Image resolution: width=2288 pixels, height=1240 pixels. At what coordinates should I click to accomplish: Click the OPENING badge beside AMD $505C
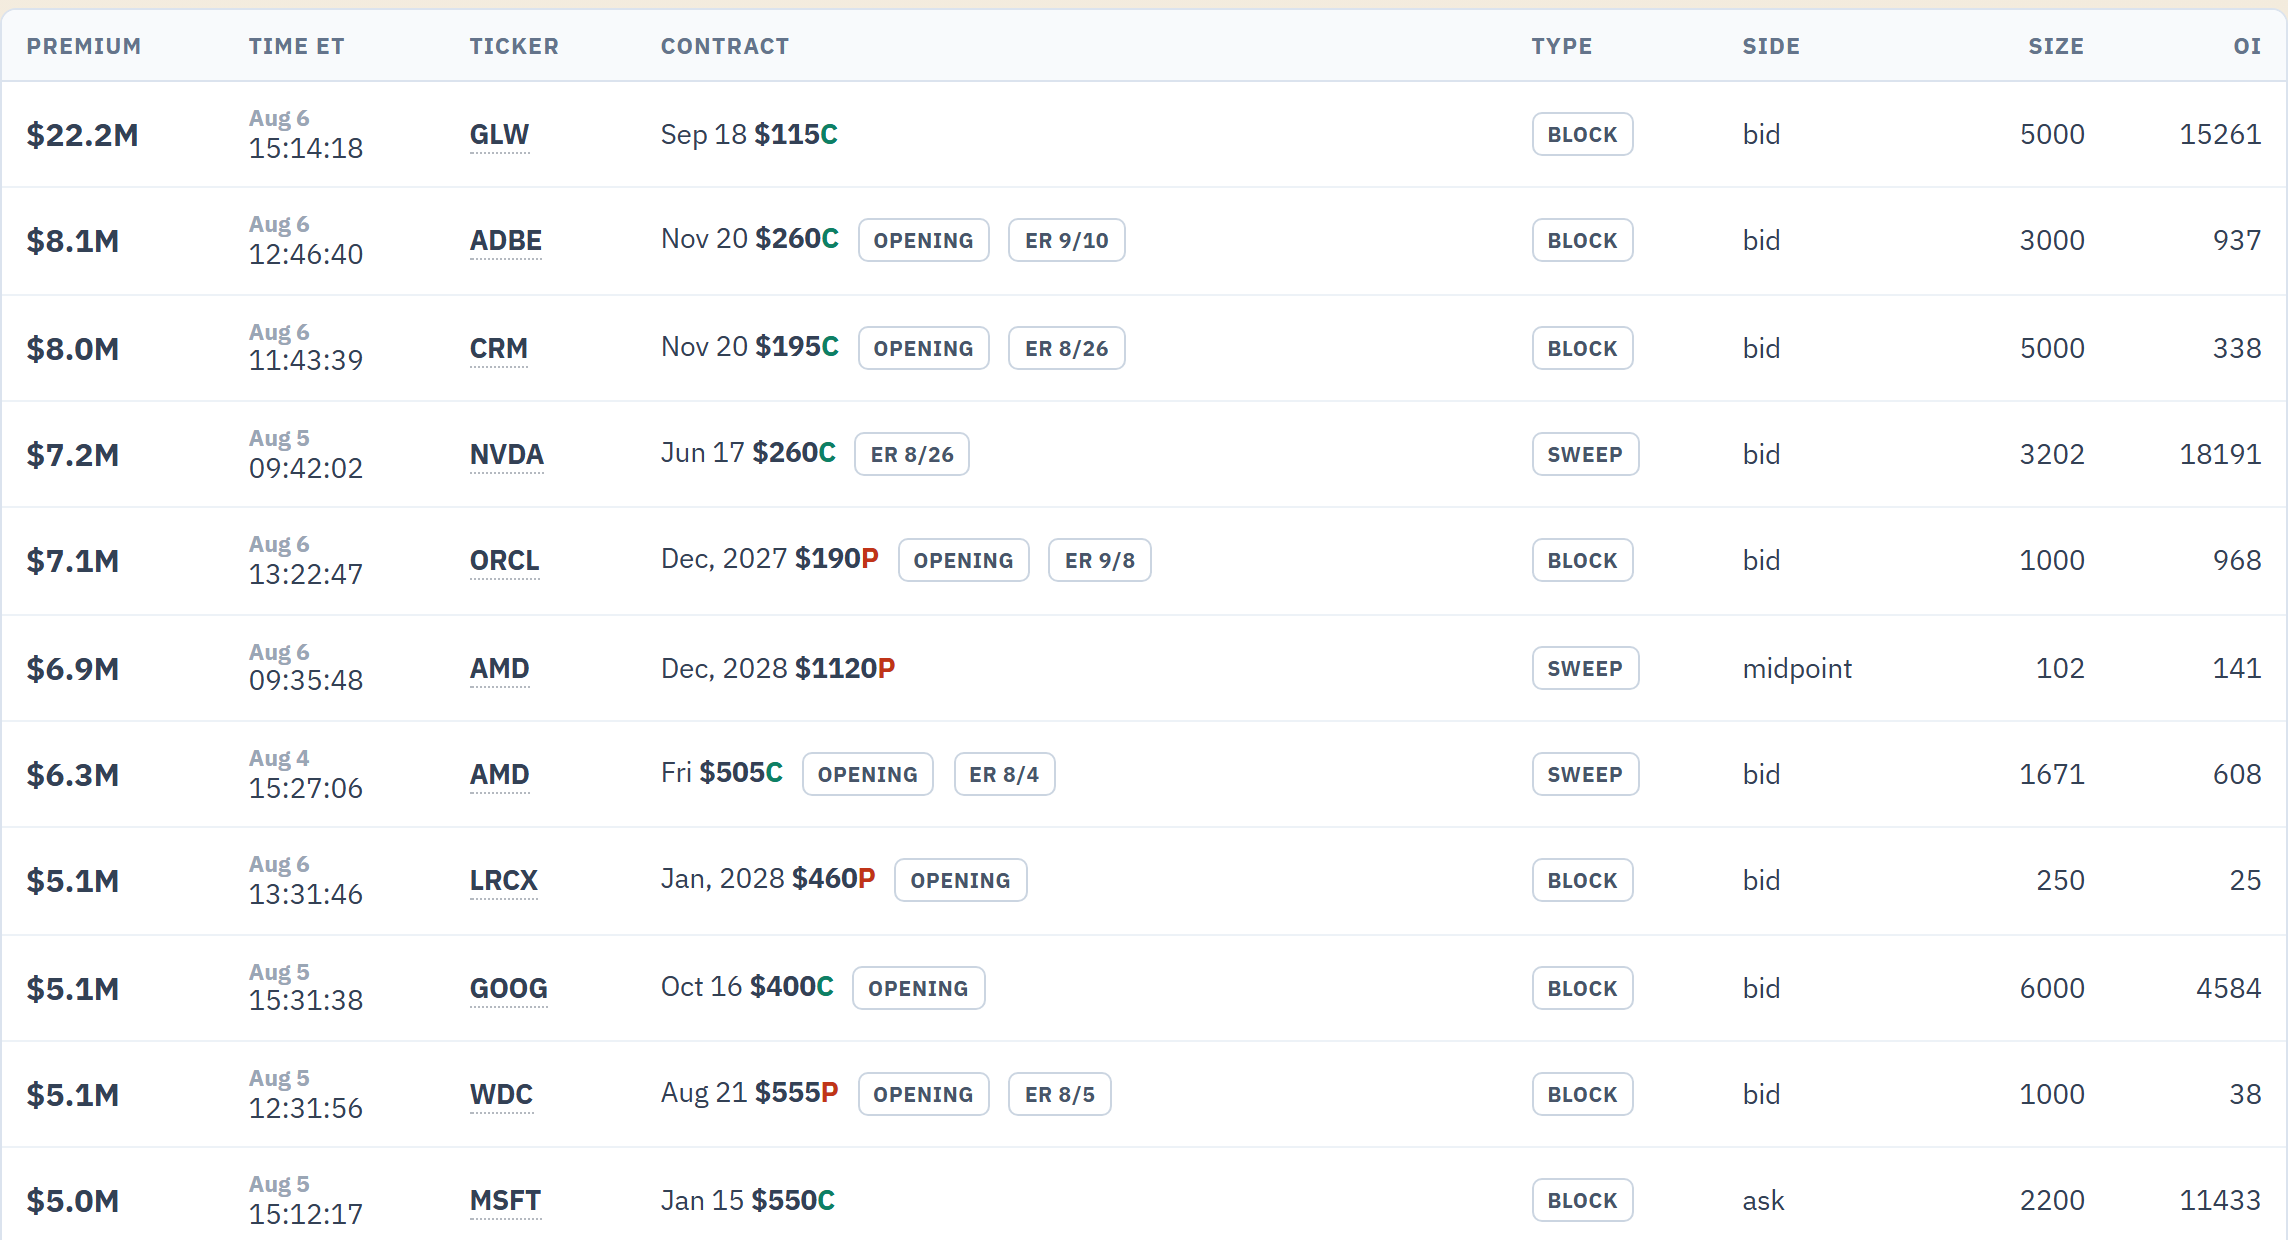point(868,774)
